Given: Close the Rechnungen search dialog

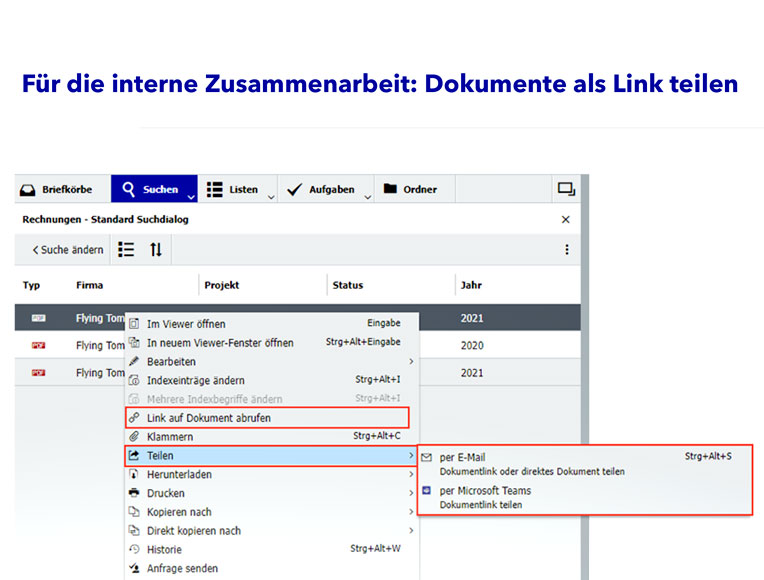Looking at the screenshot, I should [566, 219].
